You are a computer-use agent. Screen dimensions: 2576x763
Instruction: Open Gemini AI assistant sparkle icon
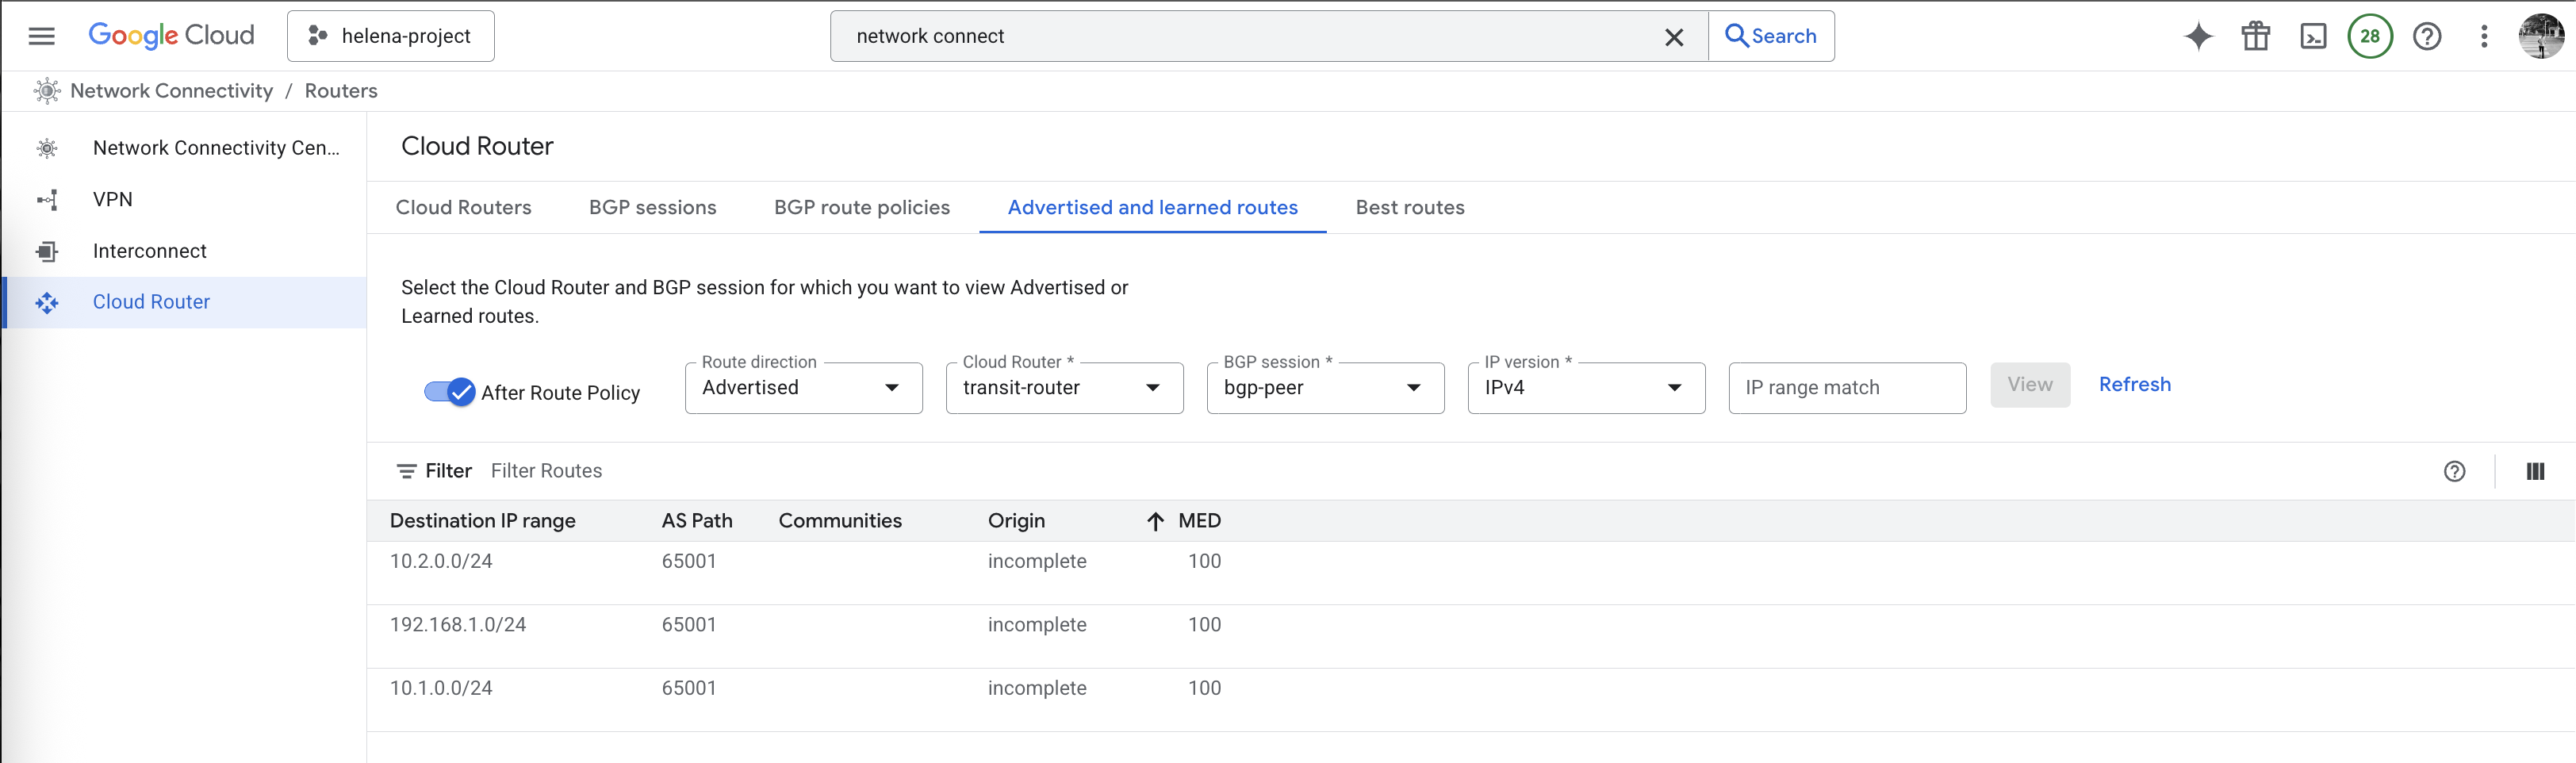[x=2198, y=36]
